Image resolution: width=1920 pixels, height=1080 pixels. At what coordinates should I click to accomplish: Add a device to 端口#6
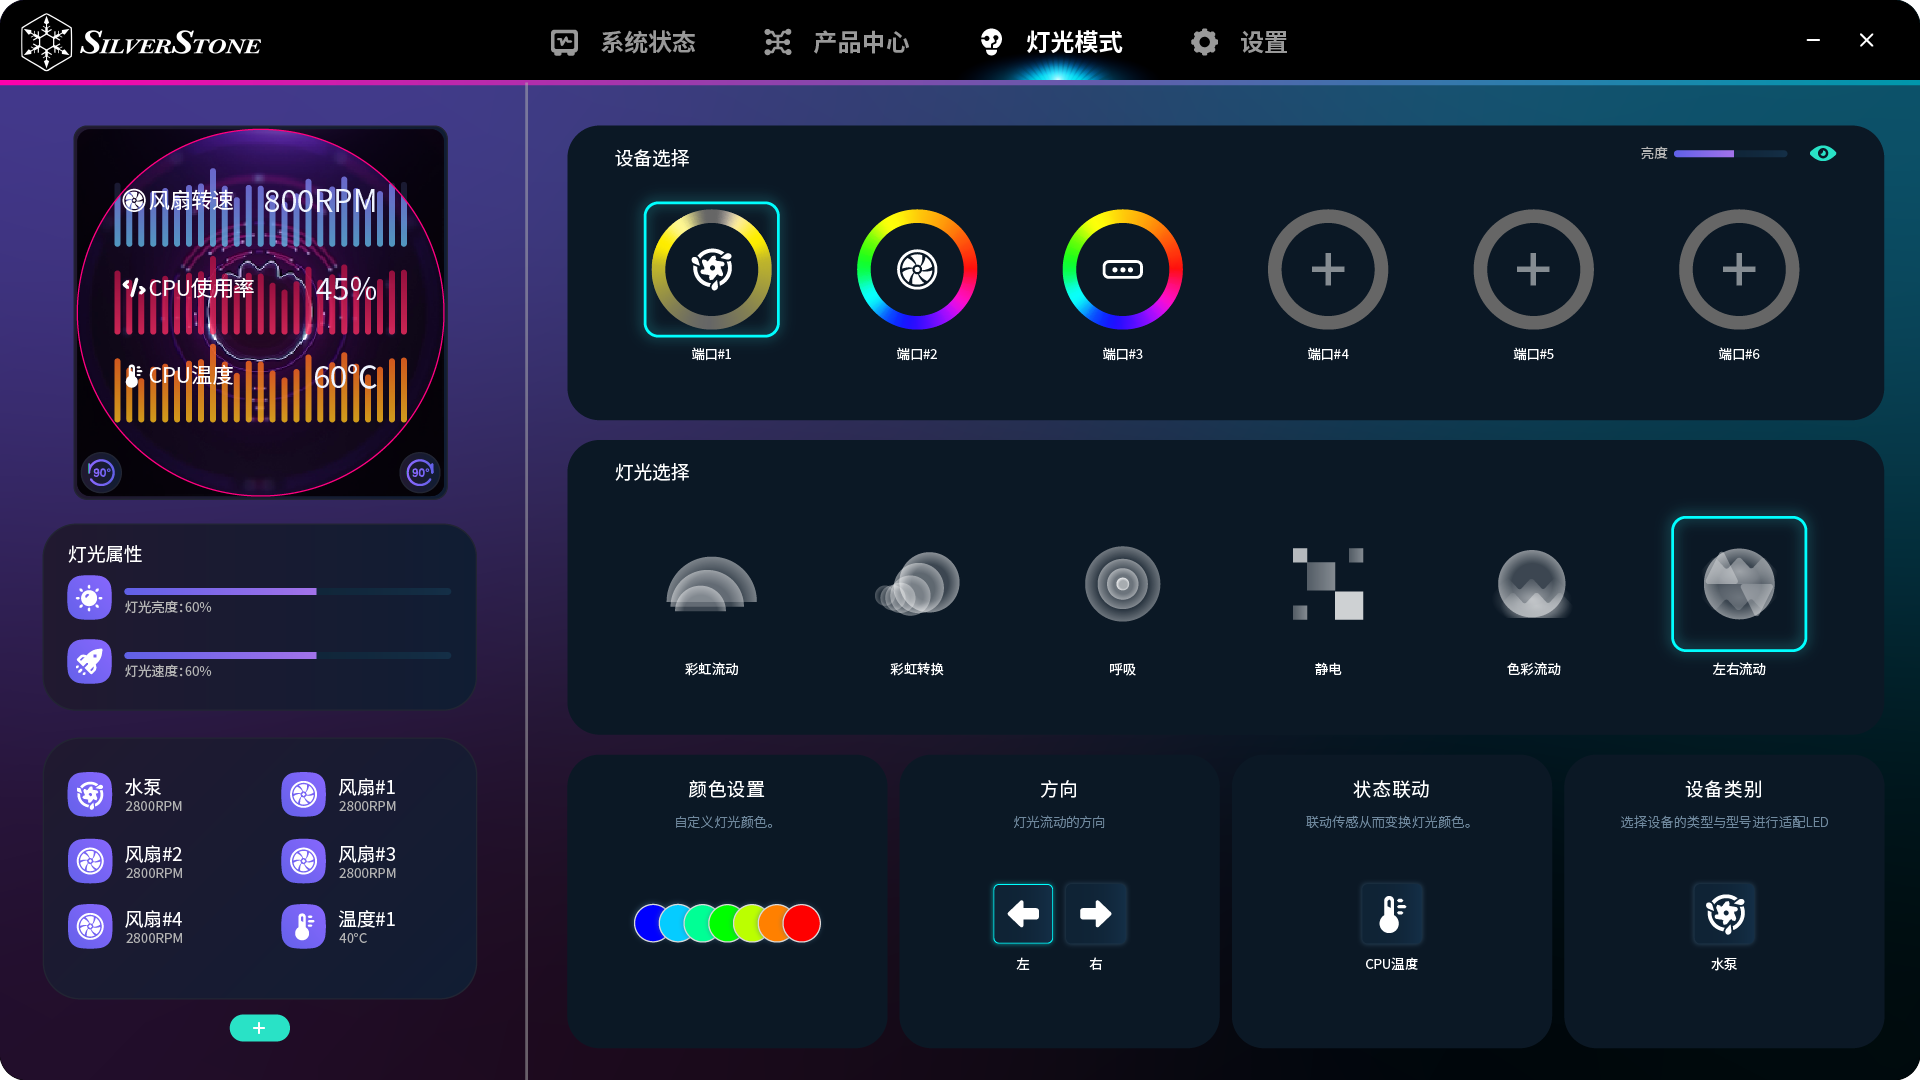(x=1738, y=269)
